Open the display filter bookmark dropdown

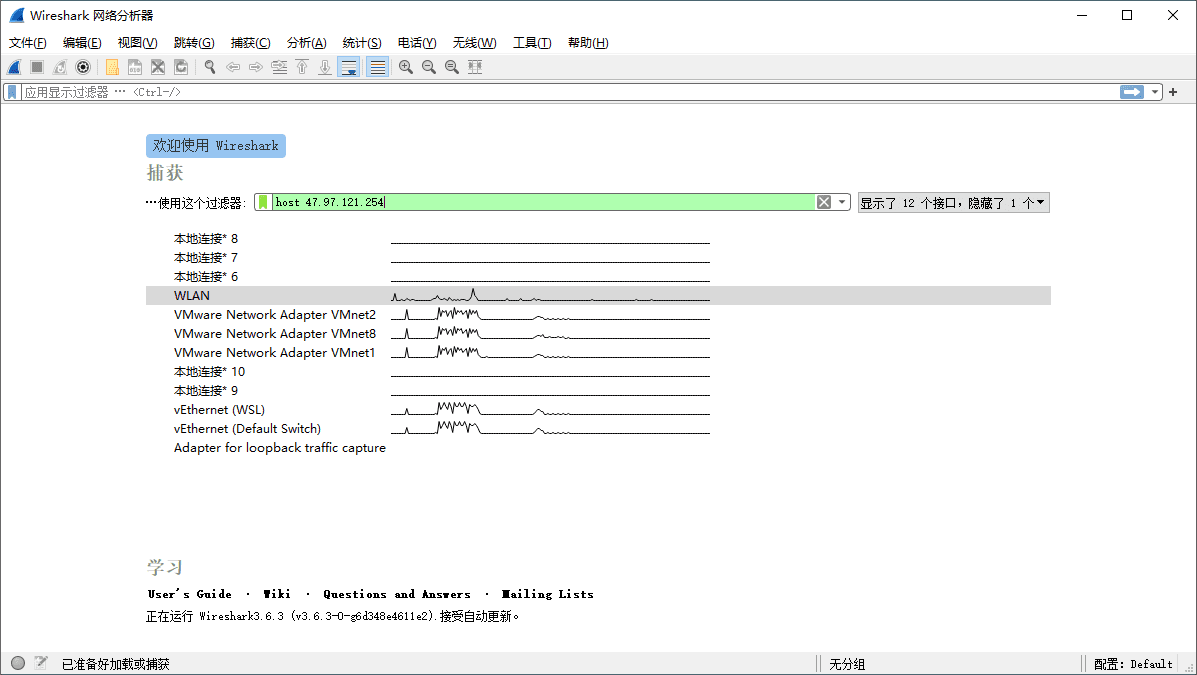(x=10, y=91)
